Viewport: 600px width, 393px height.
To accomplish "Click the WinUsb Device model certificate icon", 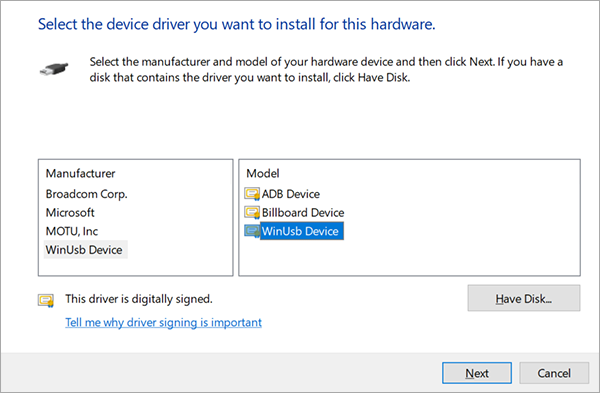I will (x=252, y=231).
